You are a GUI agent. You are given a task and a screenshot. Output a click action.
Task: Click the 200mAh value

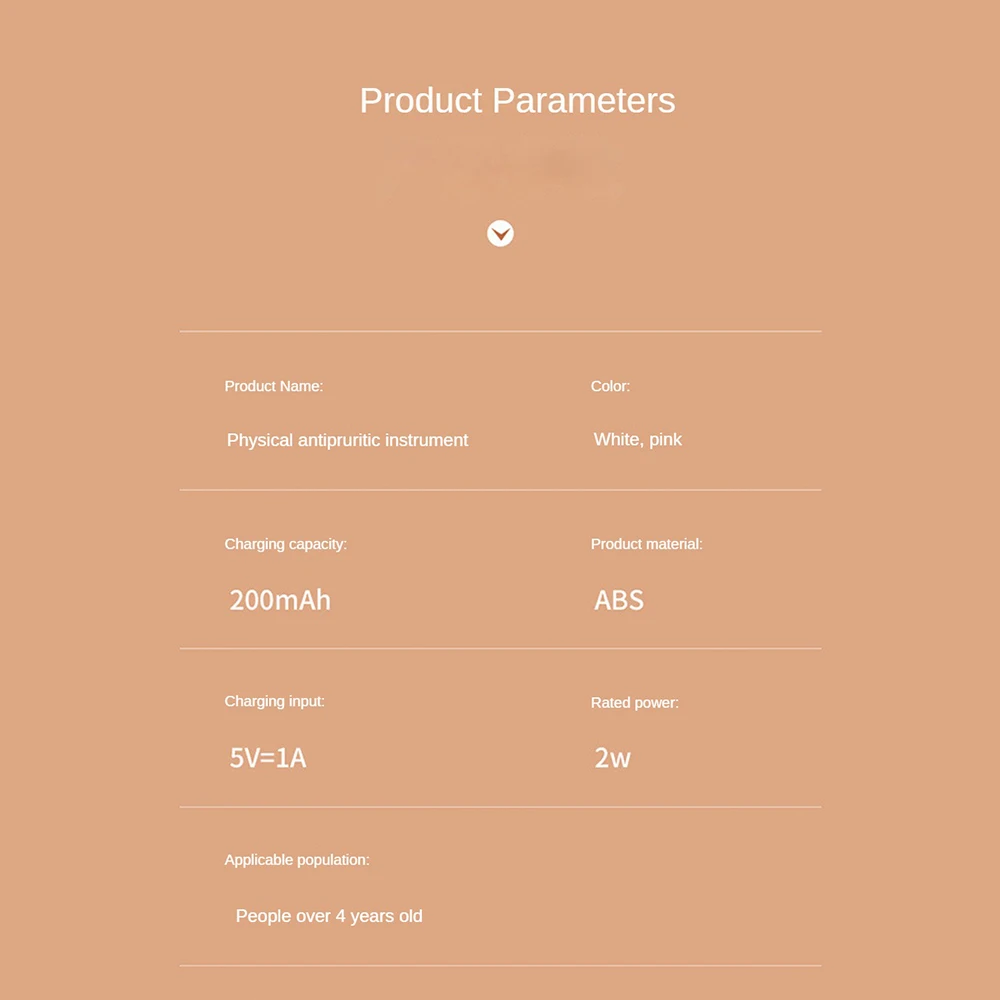tap(280, 600)
